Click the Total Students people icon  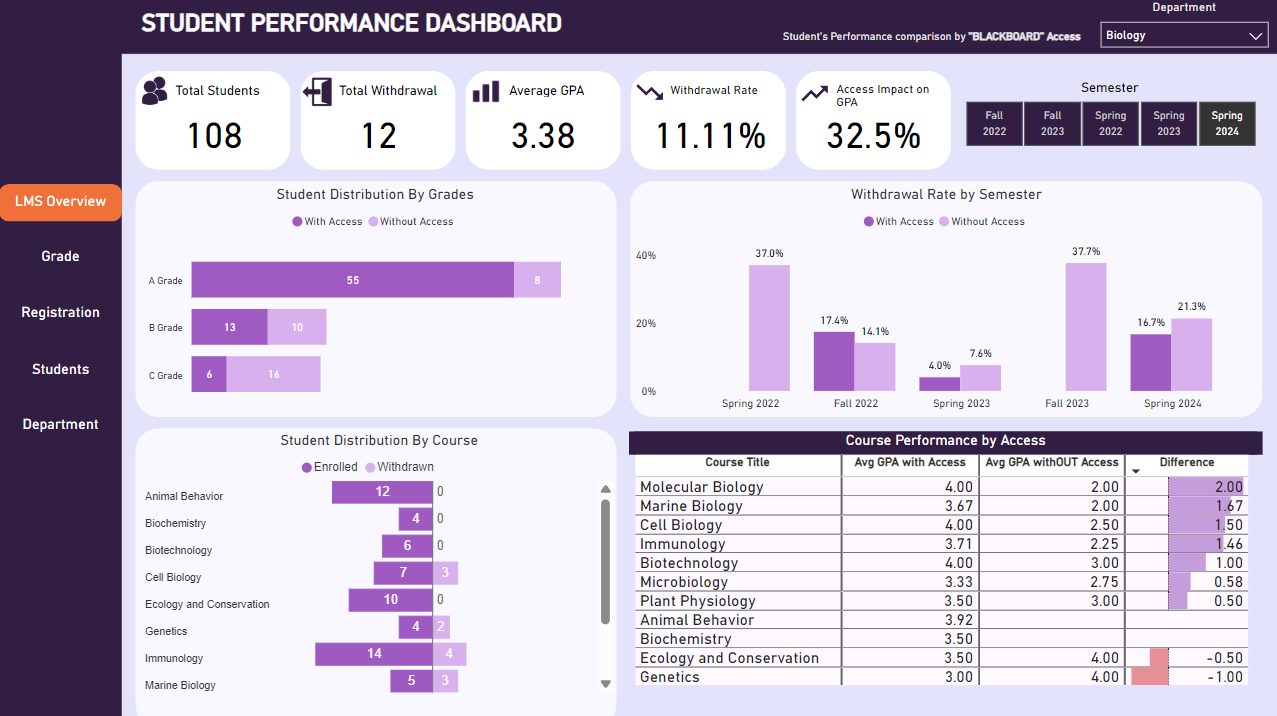(155, 91)
